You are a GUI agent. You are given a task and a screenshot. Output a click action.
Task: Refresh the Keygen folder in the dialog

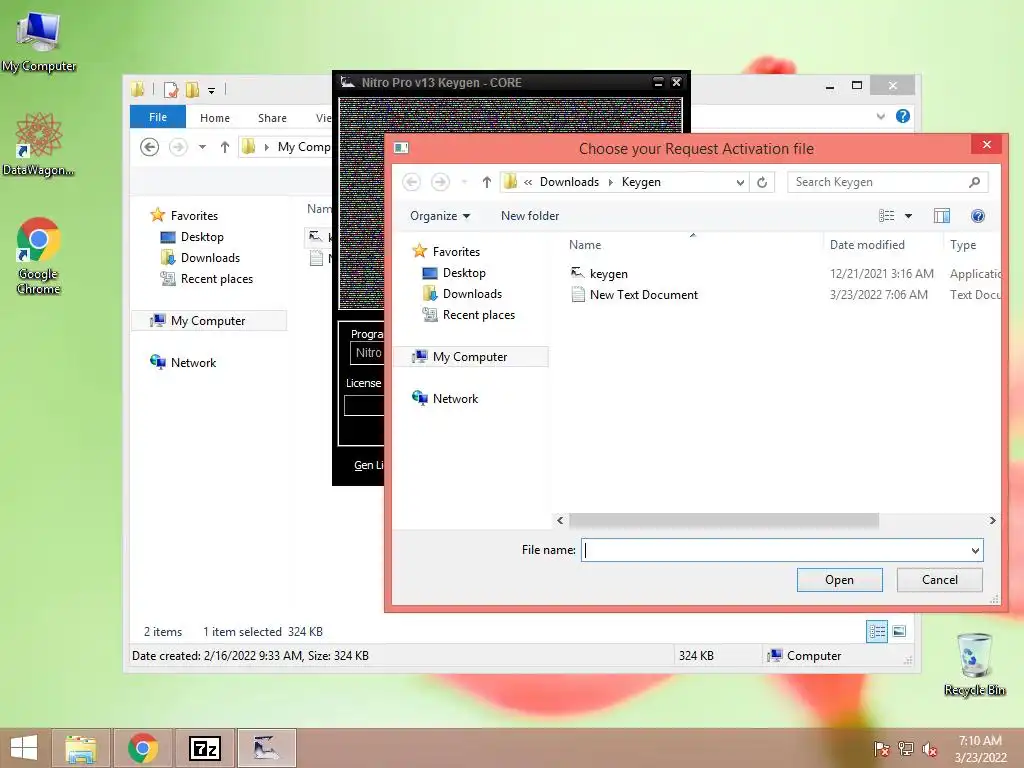pyautogui.click(x=761, y=182)
